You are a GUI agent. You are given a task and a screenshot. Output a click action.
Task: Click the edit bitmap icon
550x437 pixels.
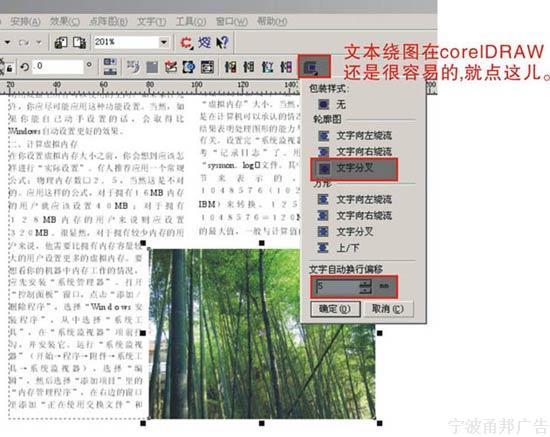pyautogui.click(x=171, y=67)
